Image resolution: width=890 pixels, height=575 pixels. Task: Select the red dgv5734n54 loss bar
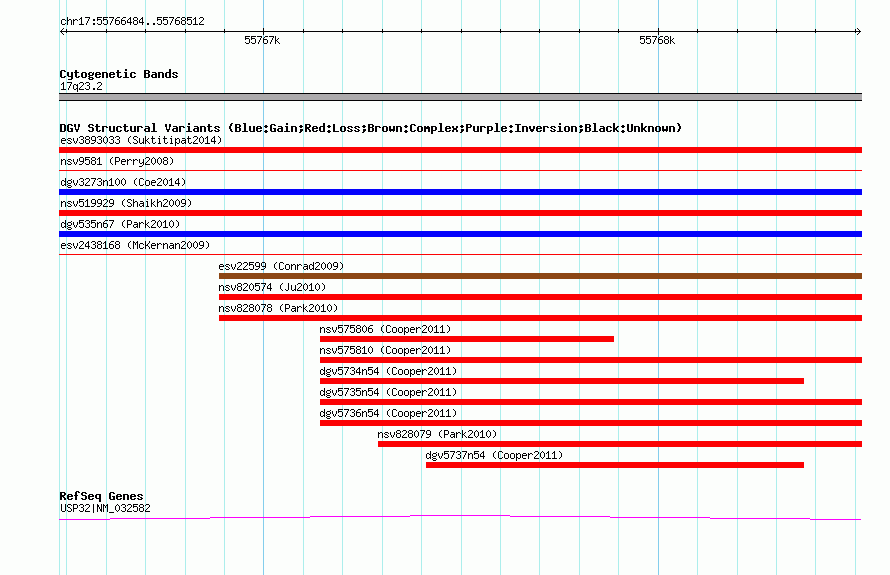[562, 381]
